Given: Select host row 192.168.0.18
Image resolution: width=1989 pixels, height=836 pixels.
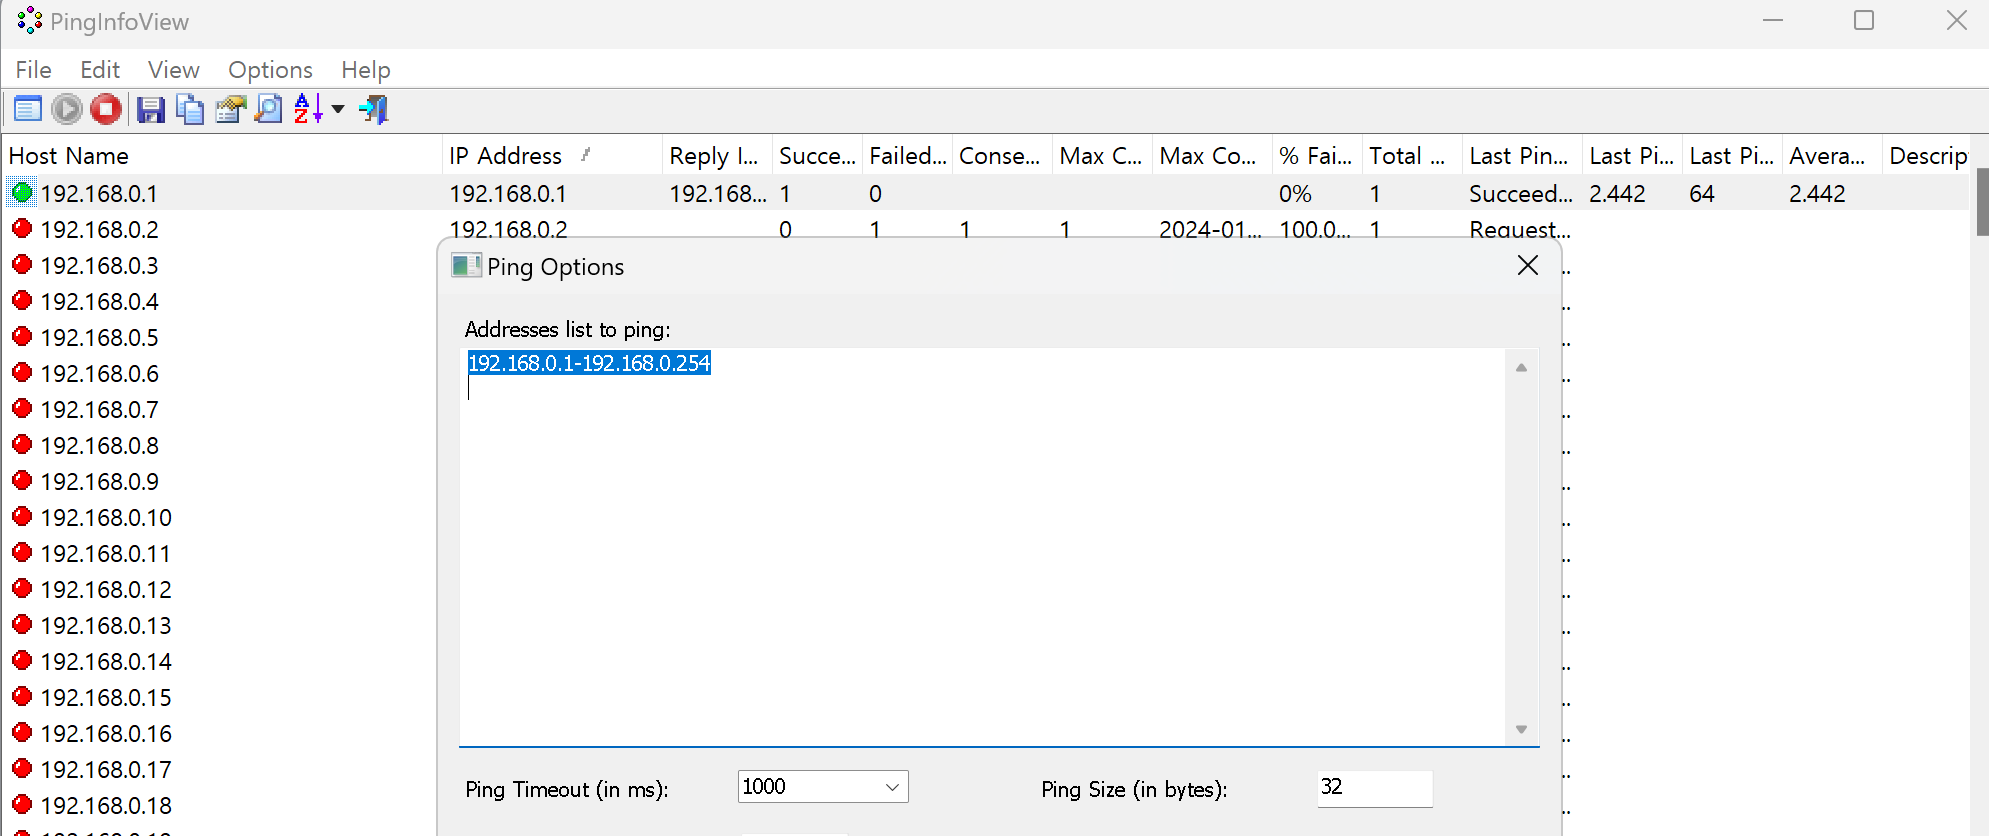Looking at the screenshot, I should pyautogui.click(x=106, y=805).
